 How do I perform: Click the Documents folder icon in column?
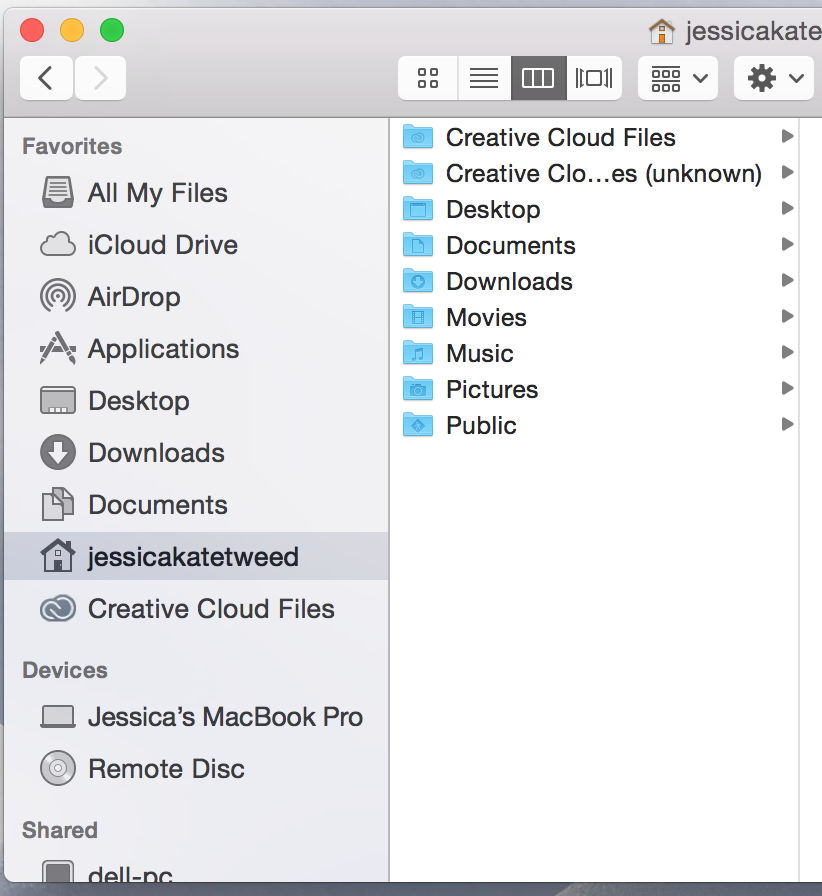pos(418,245)
